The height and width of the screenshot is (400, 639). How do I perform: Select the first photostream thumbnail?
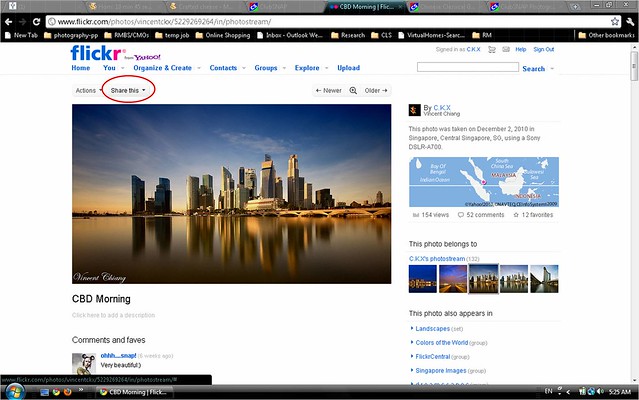click(x=423, y=279)
